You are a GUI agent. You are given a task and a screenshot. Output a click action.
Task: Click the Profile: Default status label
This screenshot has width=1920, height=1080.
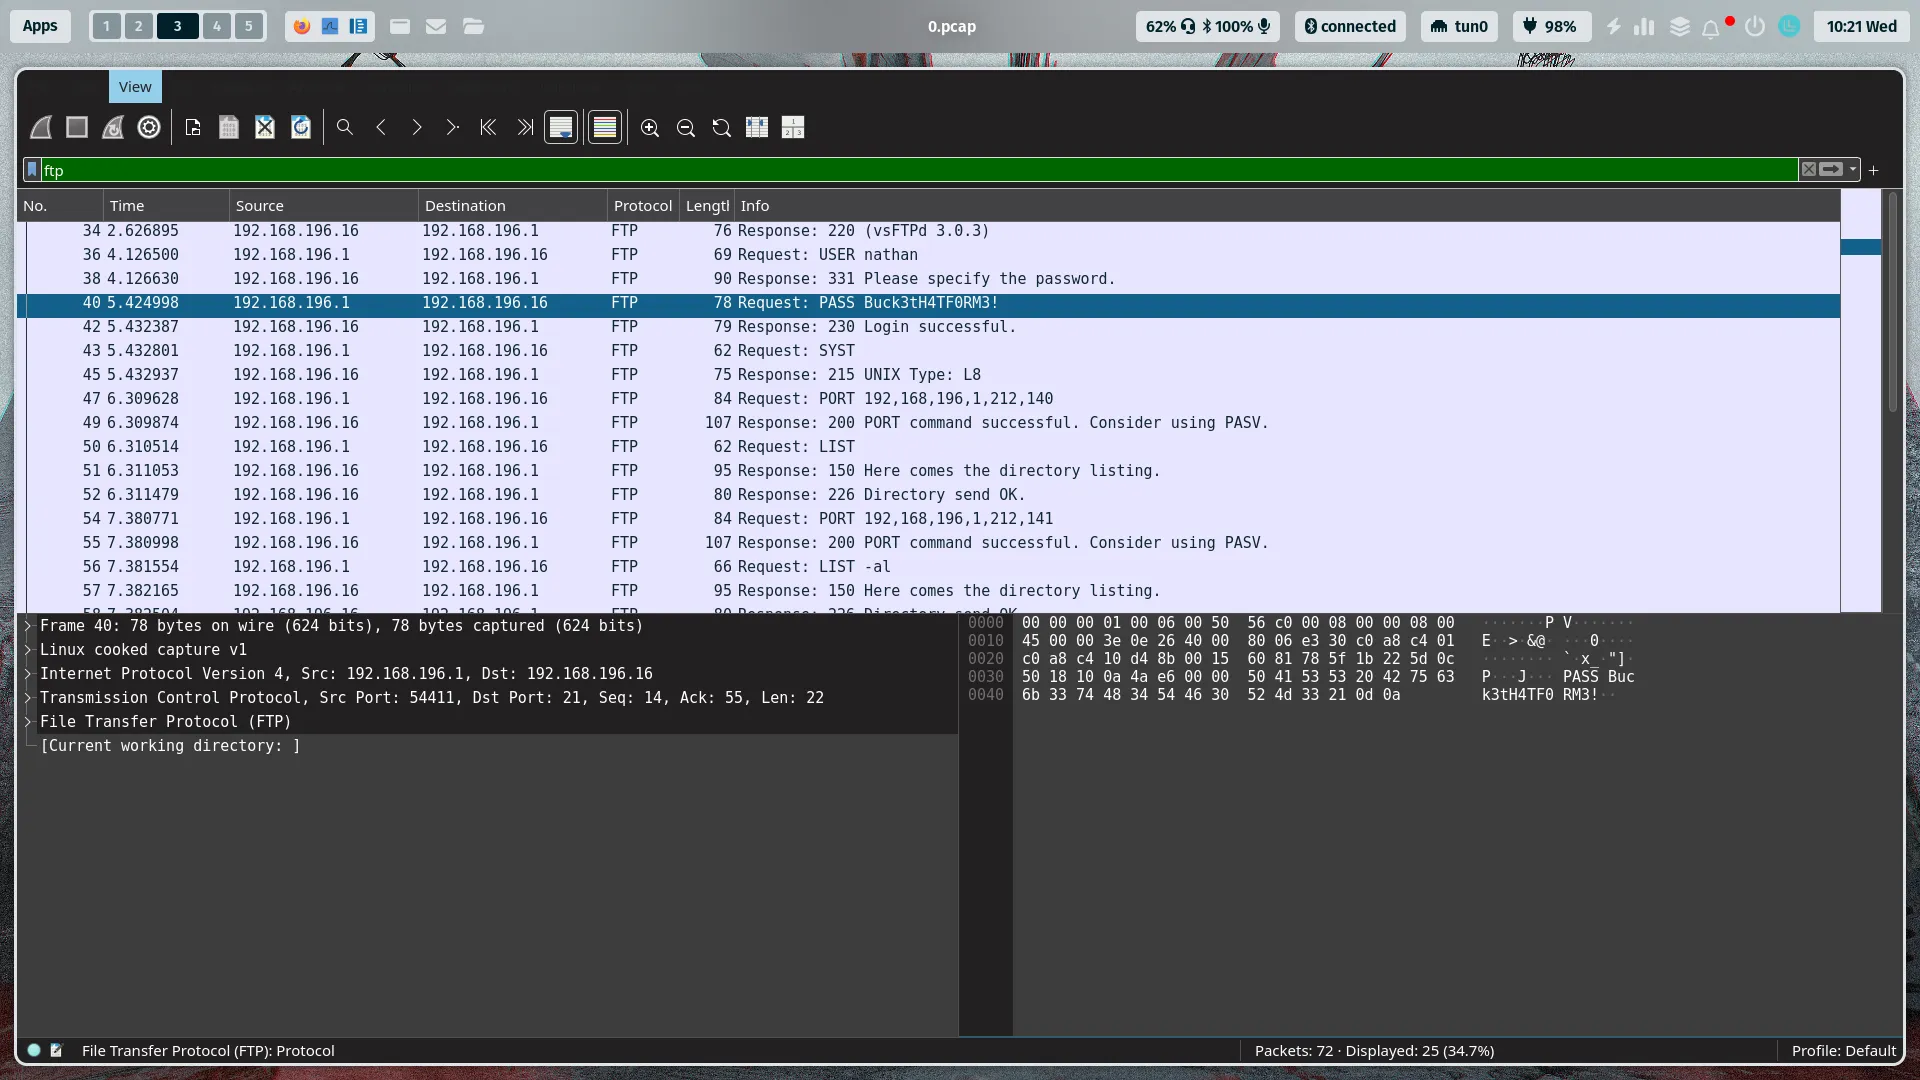pos(1843,1050)
